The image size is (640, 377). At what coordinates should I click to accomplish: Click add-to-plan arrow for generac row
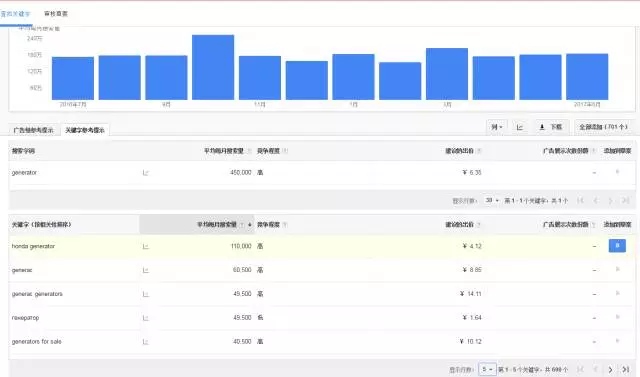(618, 269)
